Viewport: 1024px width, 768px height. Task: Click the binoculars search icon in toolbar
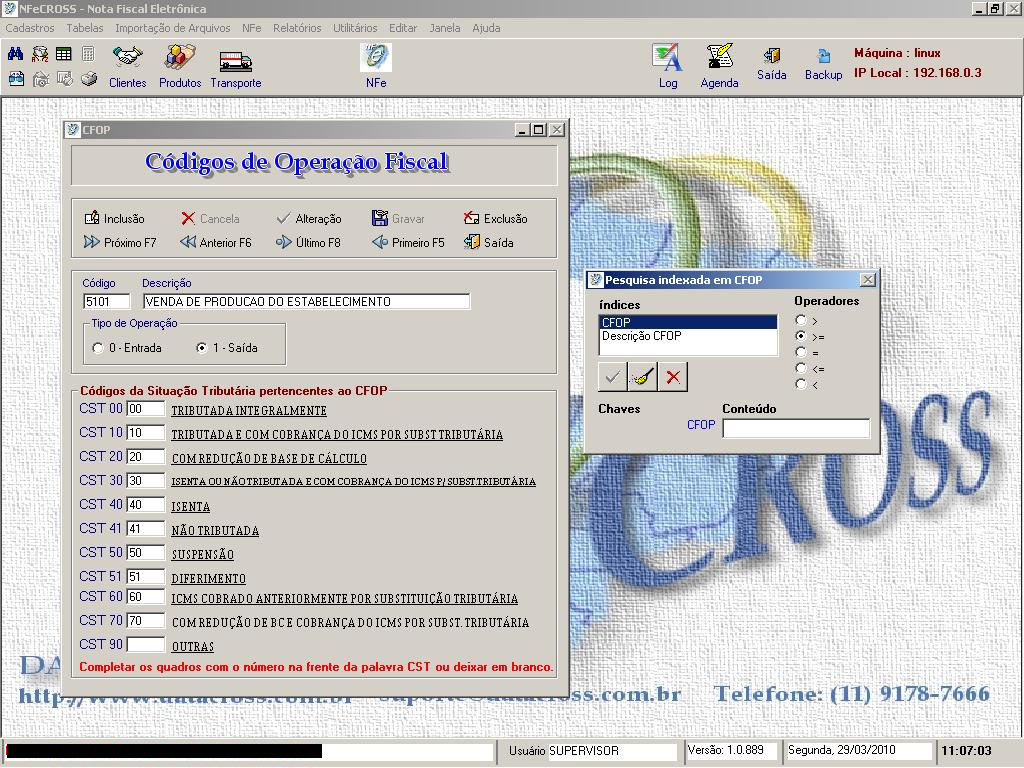click(x=16, y=54)
